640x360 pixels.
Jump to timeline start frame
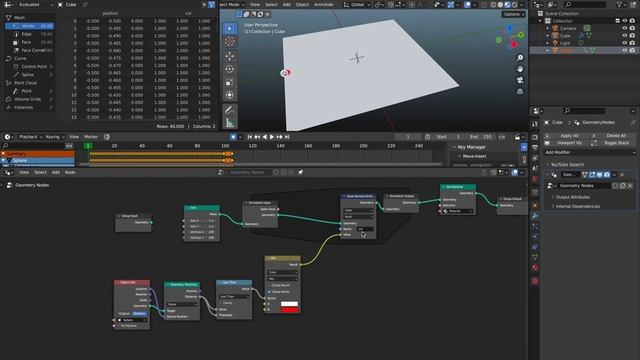[250, 137]
